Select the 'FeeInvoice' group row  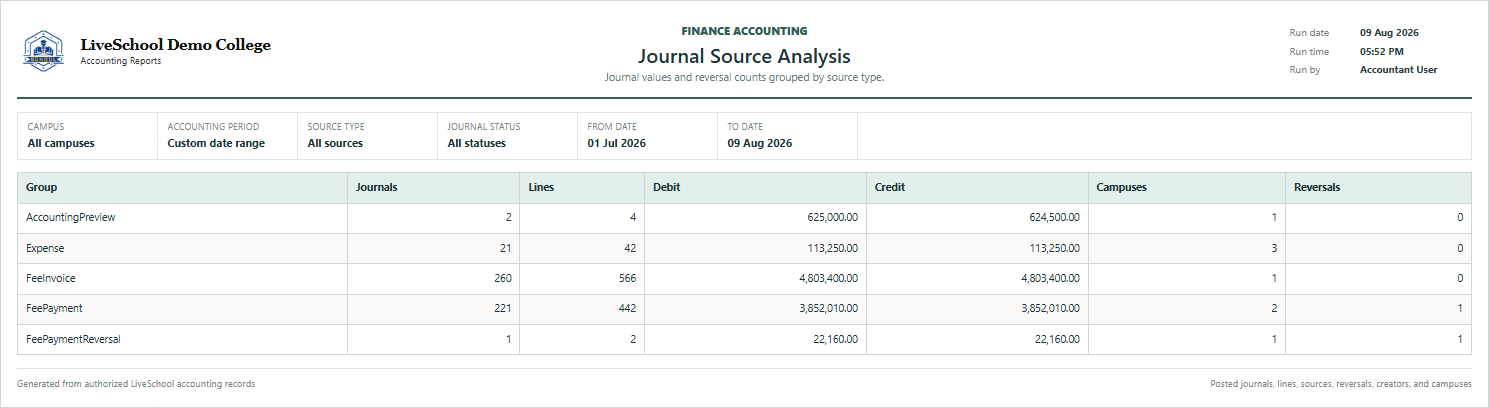click(744, 278)
